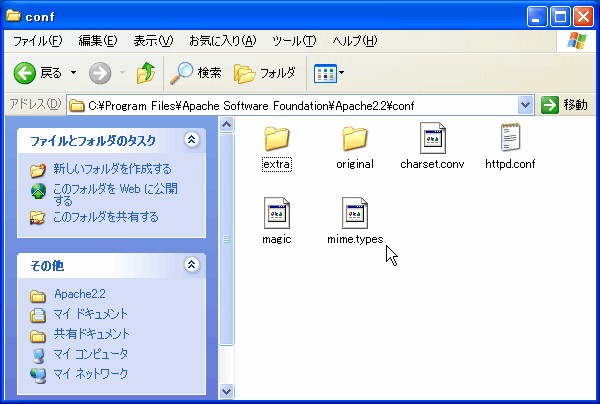This screenshot has width=600, height=404.
Task: Click the 移動 Go button
Action: coord(564,105)
